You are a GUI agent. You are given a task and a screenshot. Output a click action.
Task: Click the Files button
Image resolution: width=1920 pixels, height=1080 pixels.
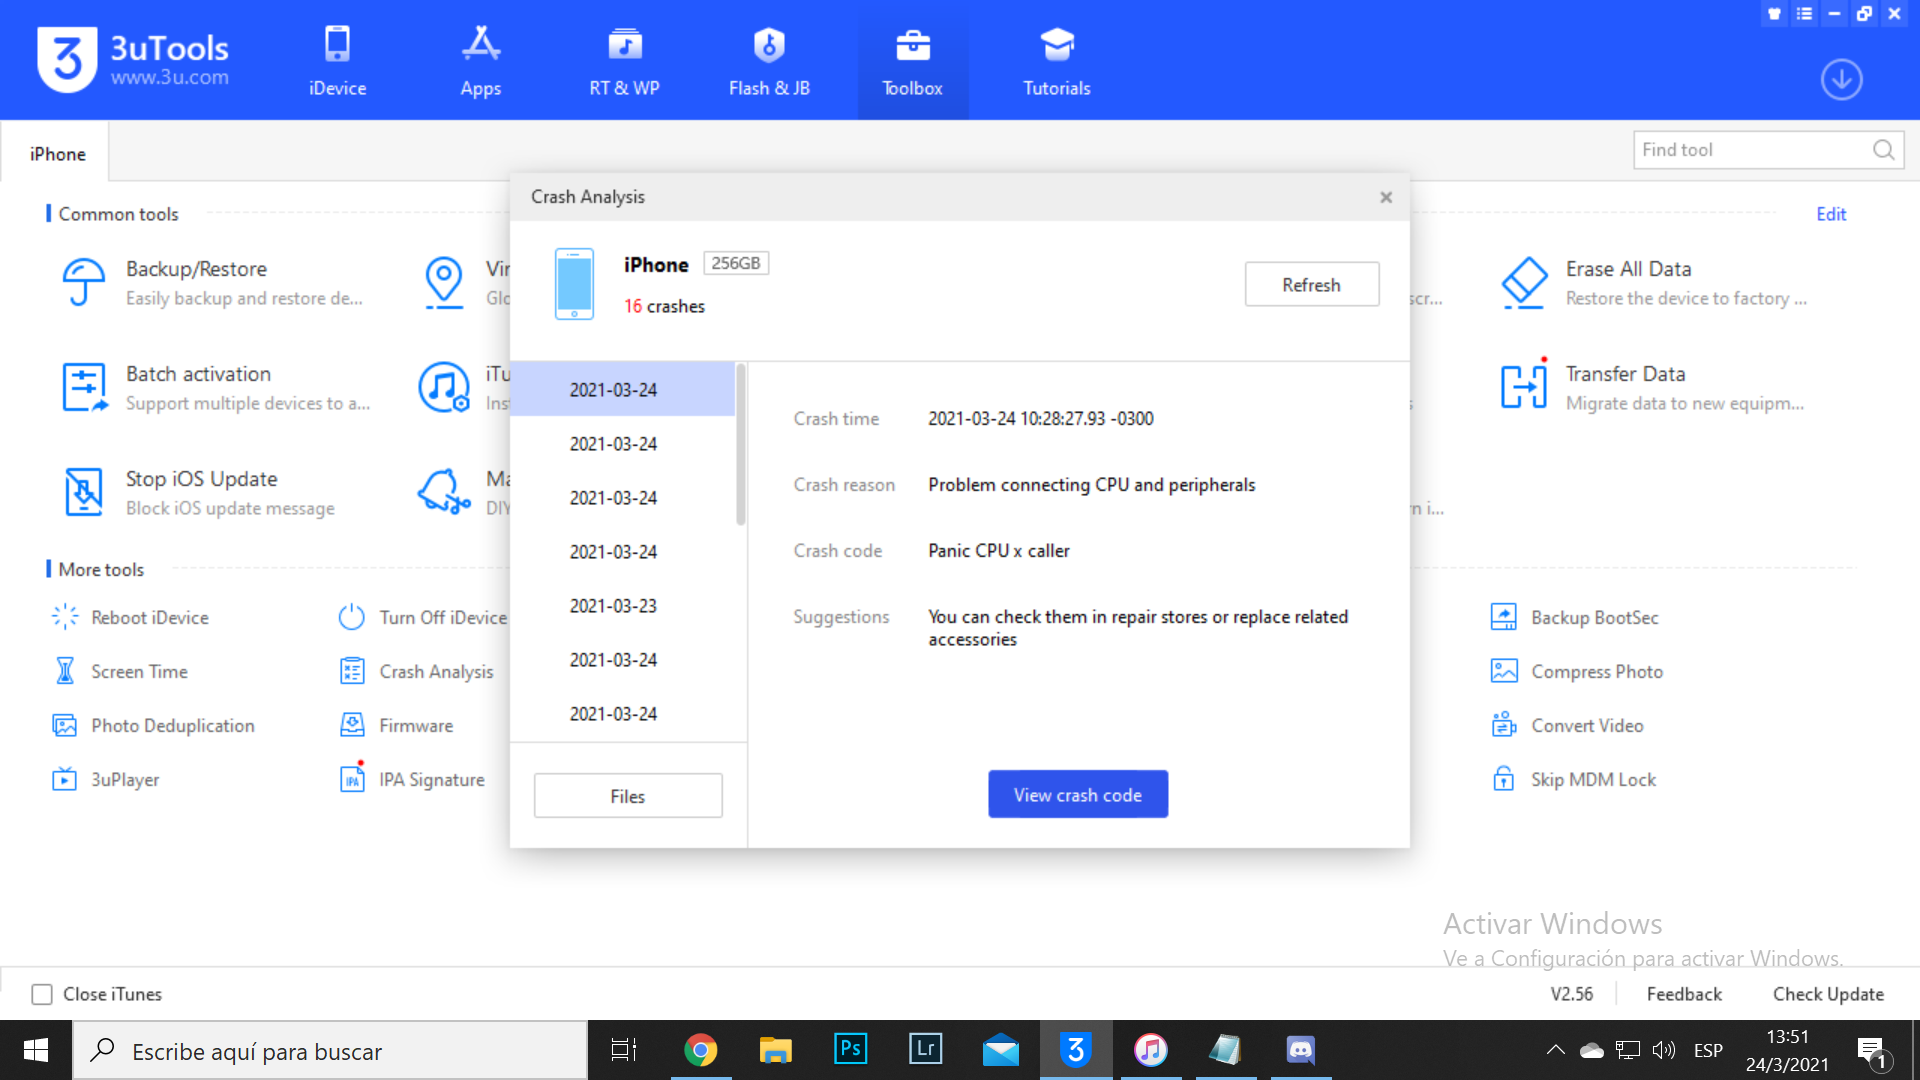627,796
